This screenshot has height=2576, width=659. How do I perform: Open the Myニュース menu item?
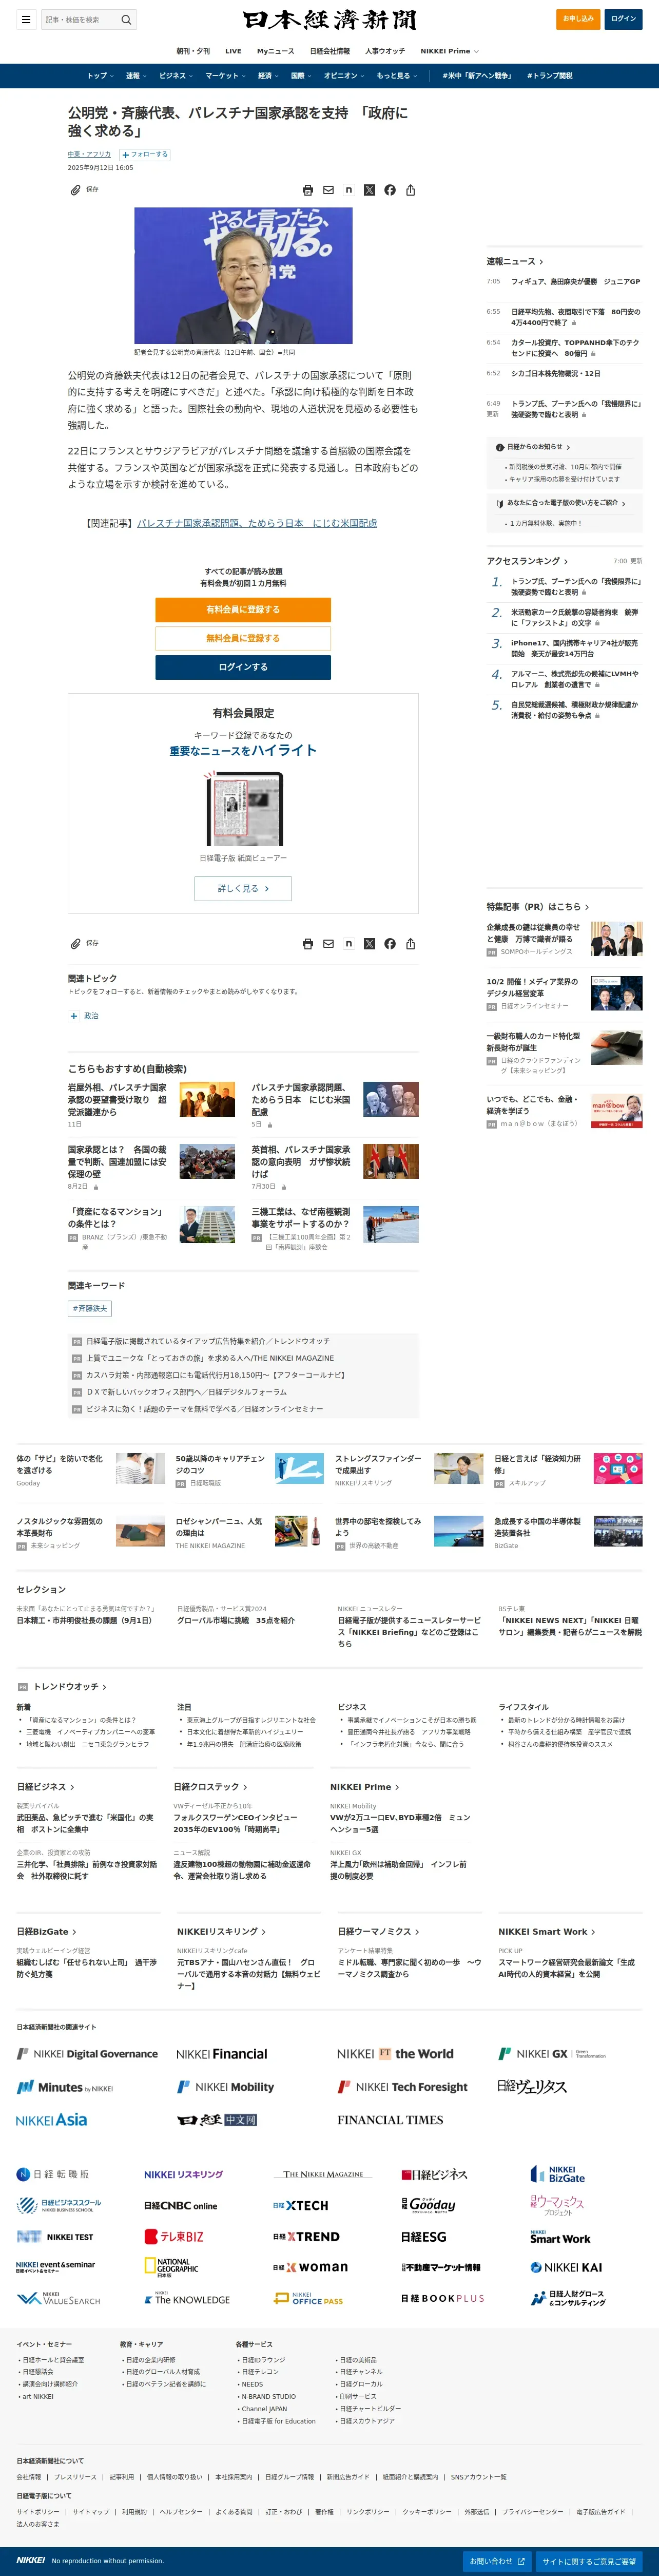[275, 51]
